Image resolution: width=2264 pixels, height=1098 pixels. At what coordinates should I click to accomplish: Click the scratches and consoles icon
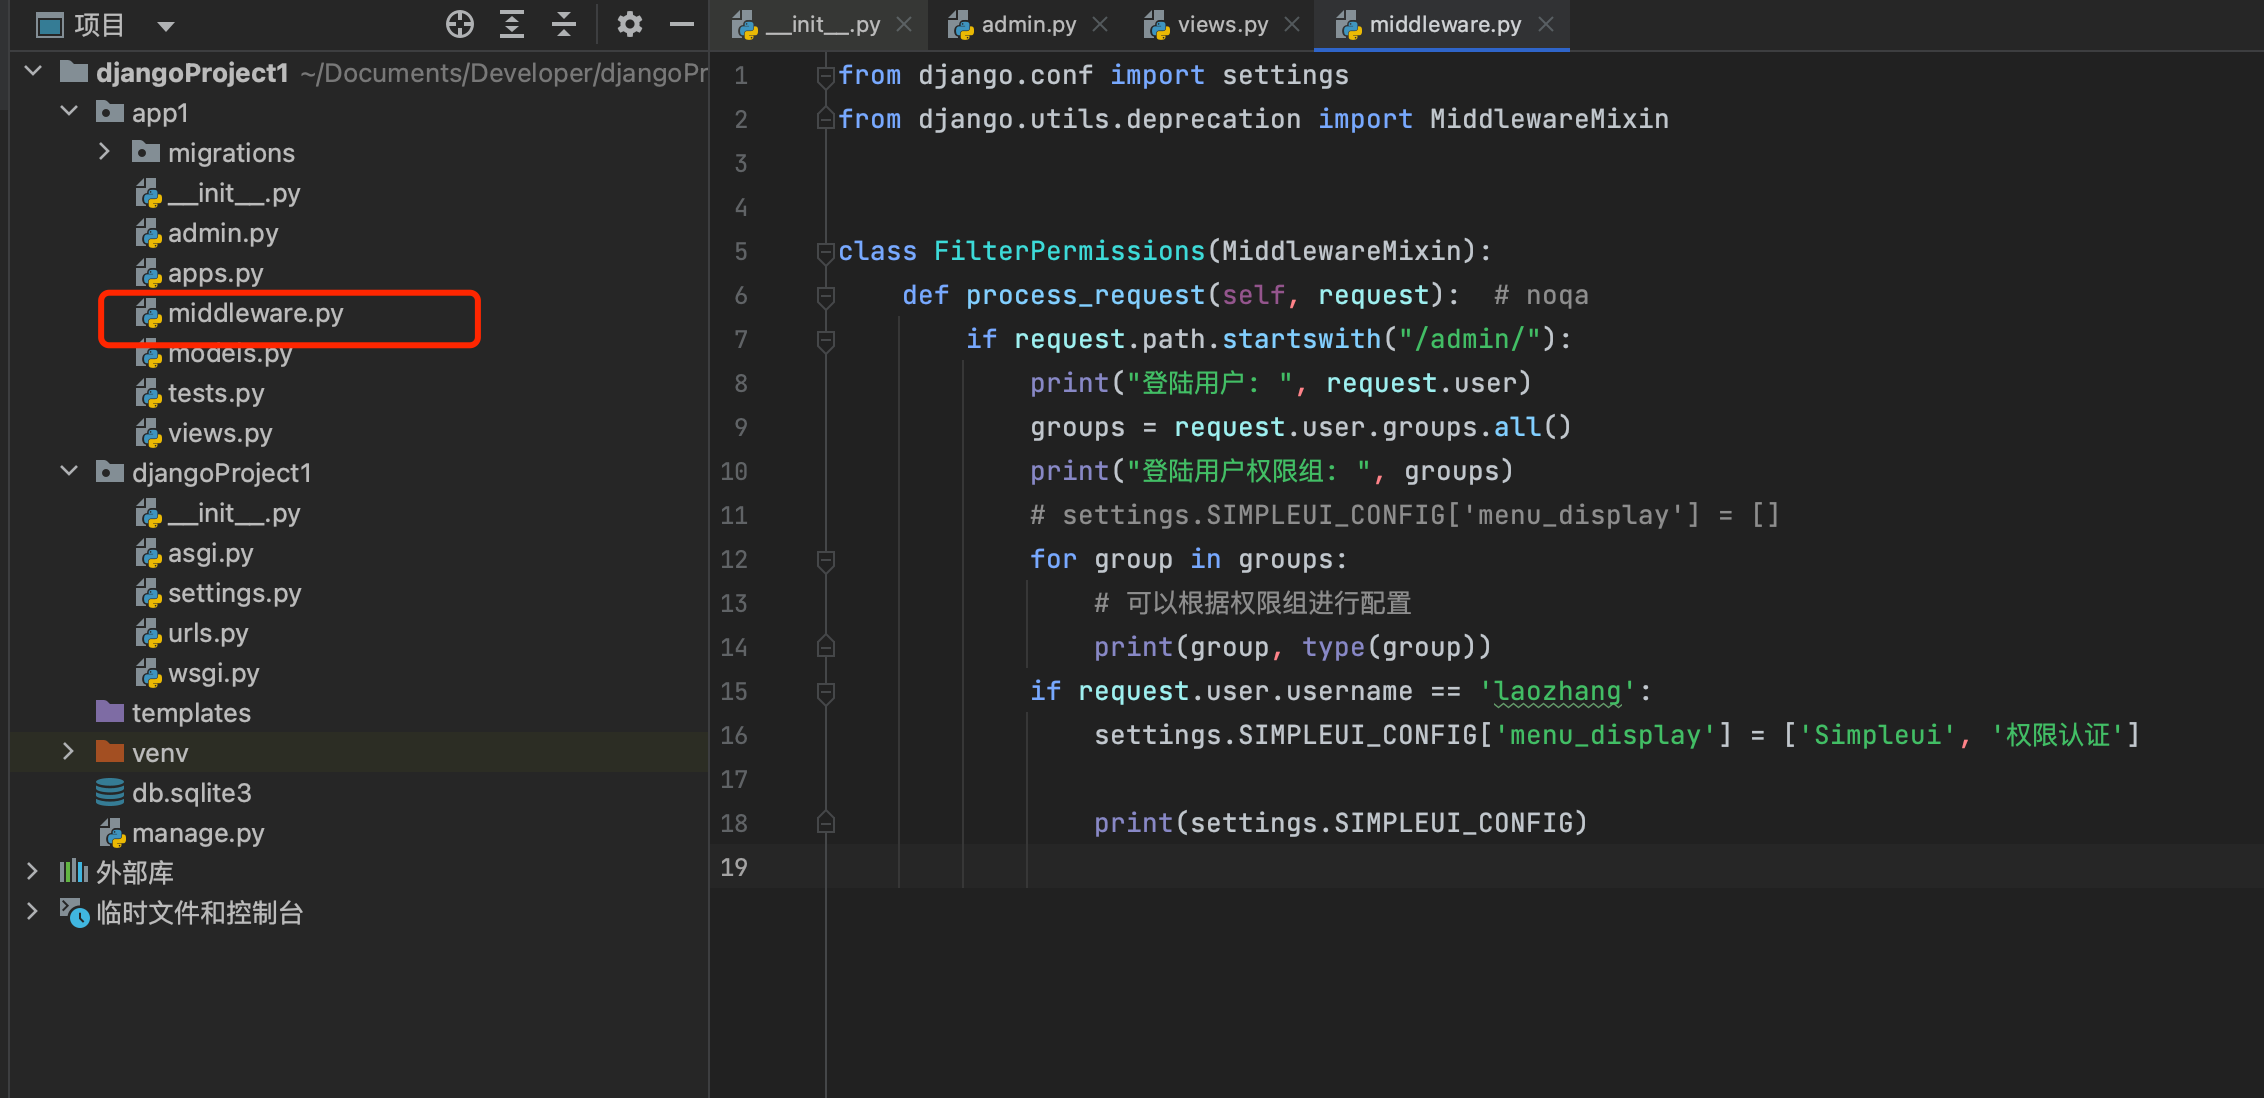click(x=74, y=912)
